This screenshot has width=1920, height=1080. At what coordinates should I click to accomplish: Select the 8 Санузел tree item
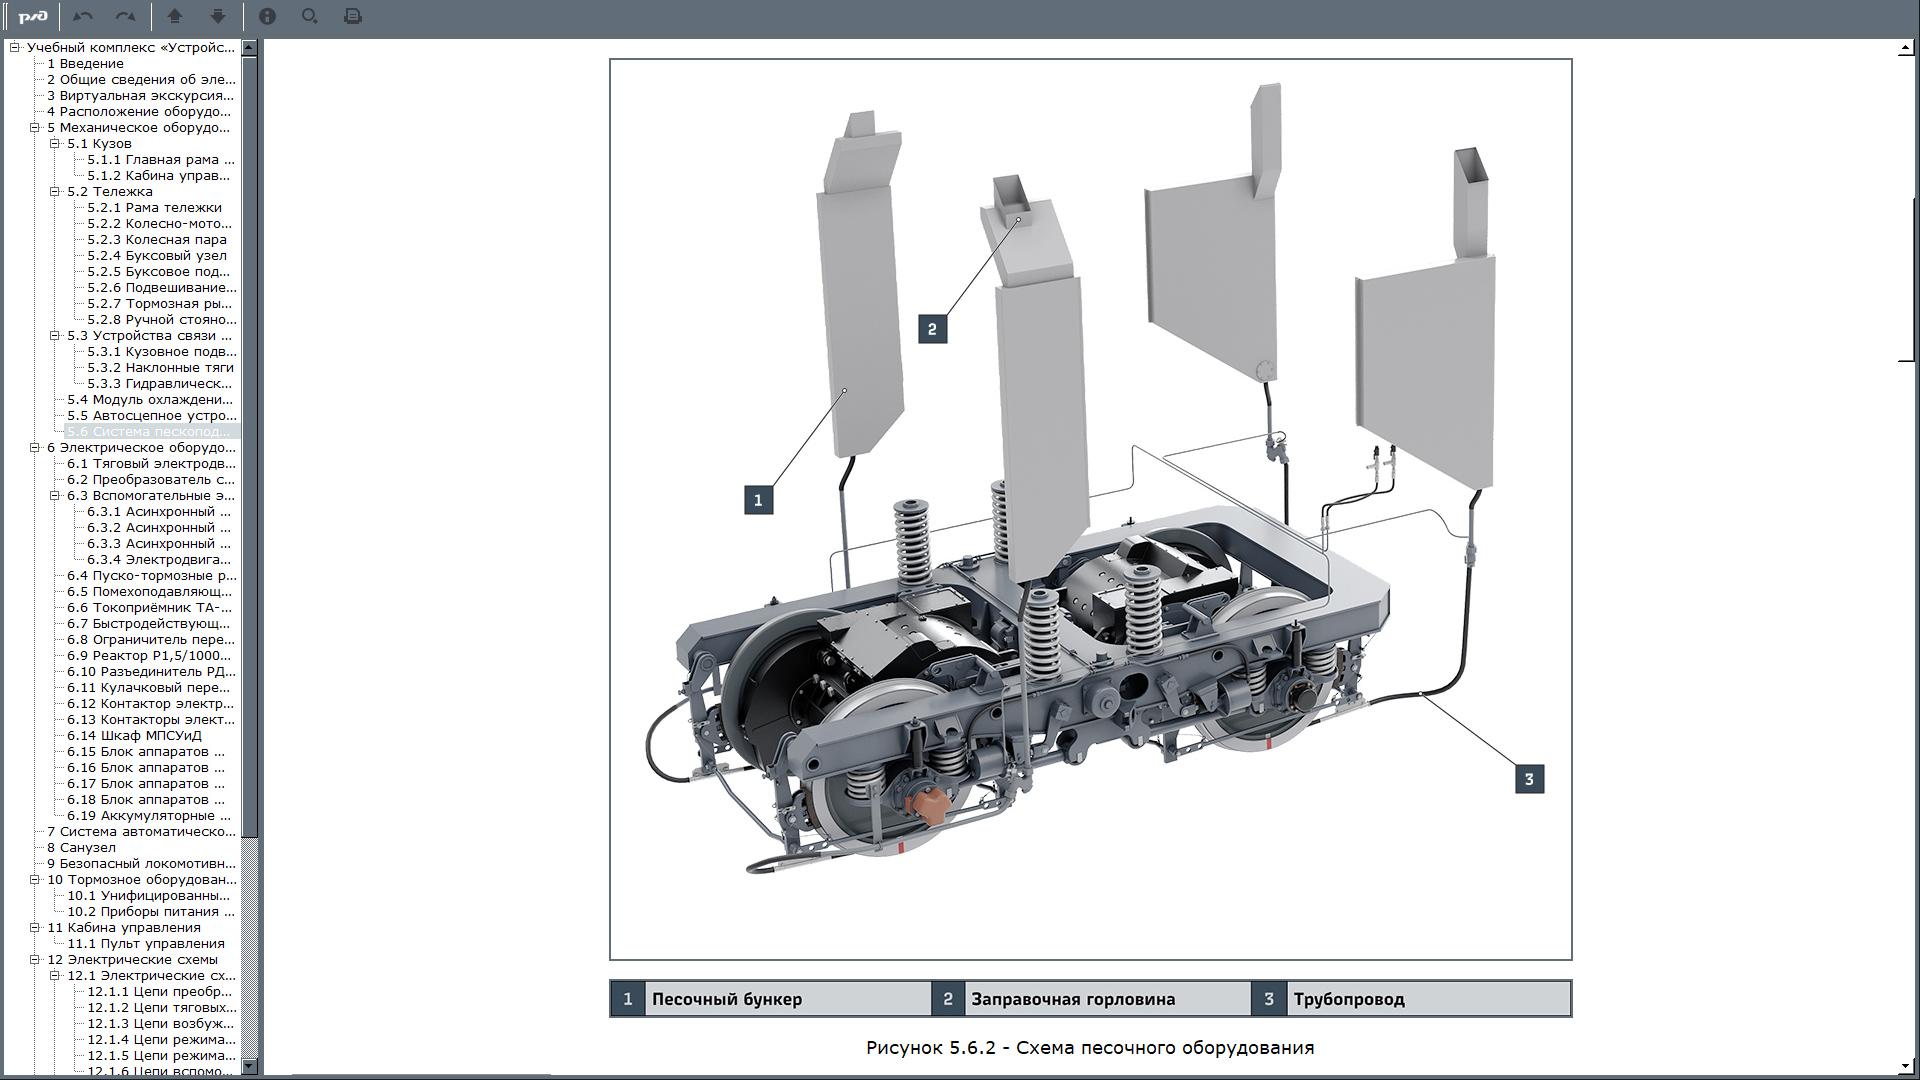click(81, 847)
